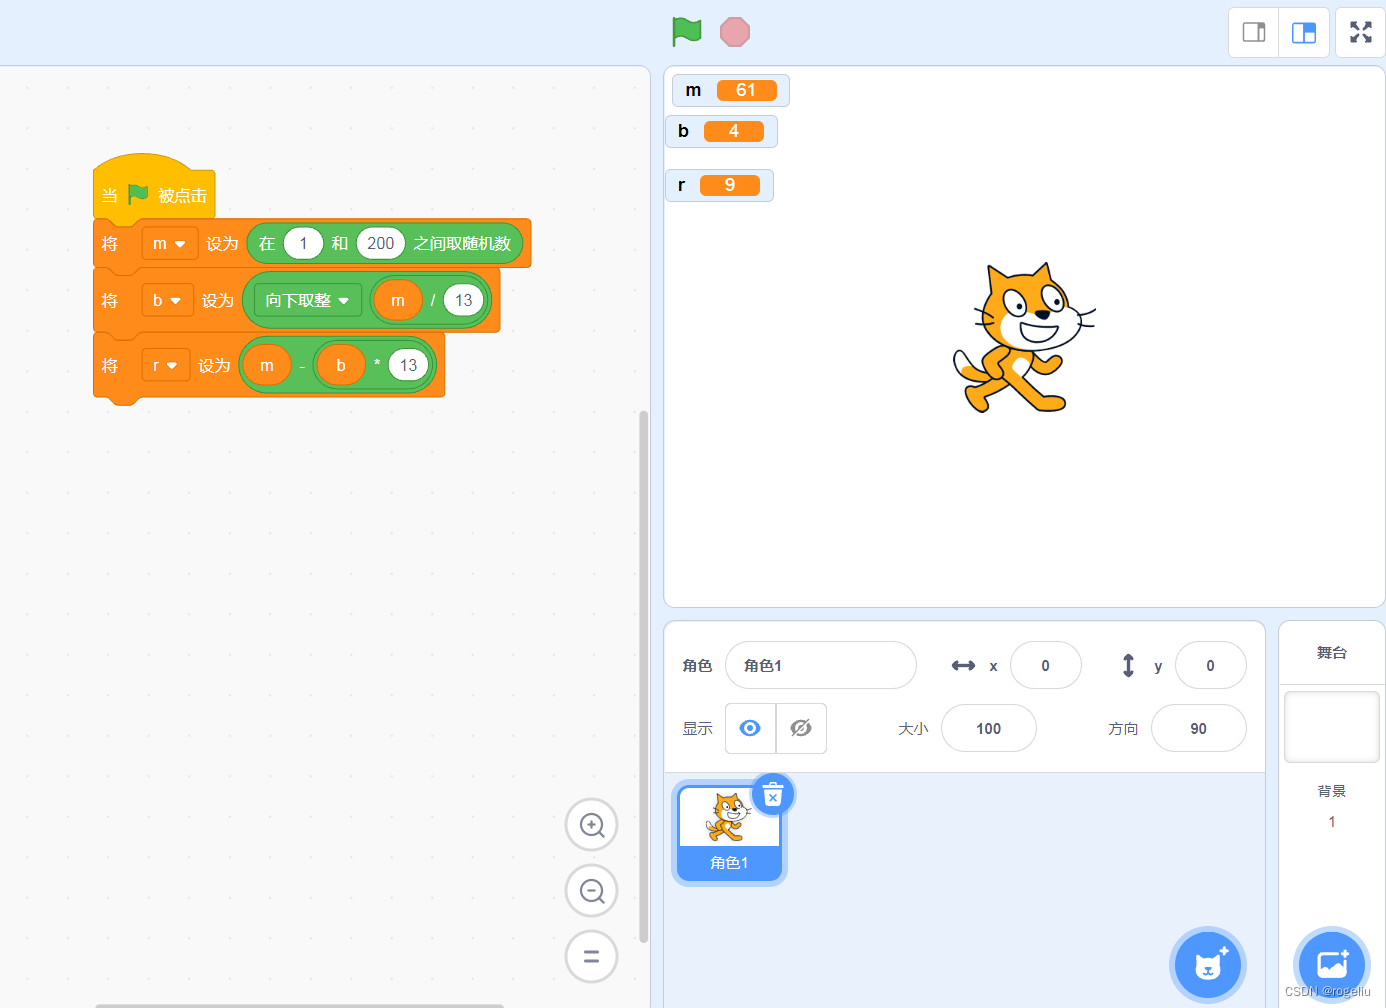Edit the sprite size field showing 100
This screenshot has height=1008, width=1386.
click(x=989, y=728)
